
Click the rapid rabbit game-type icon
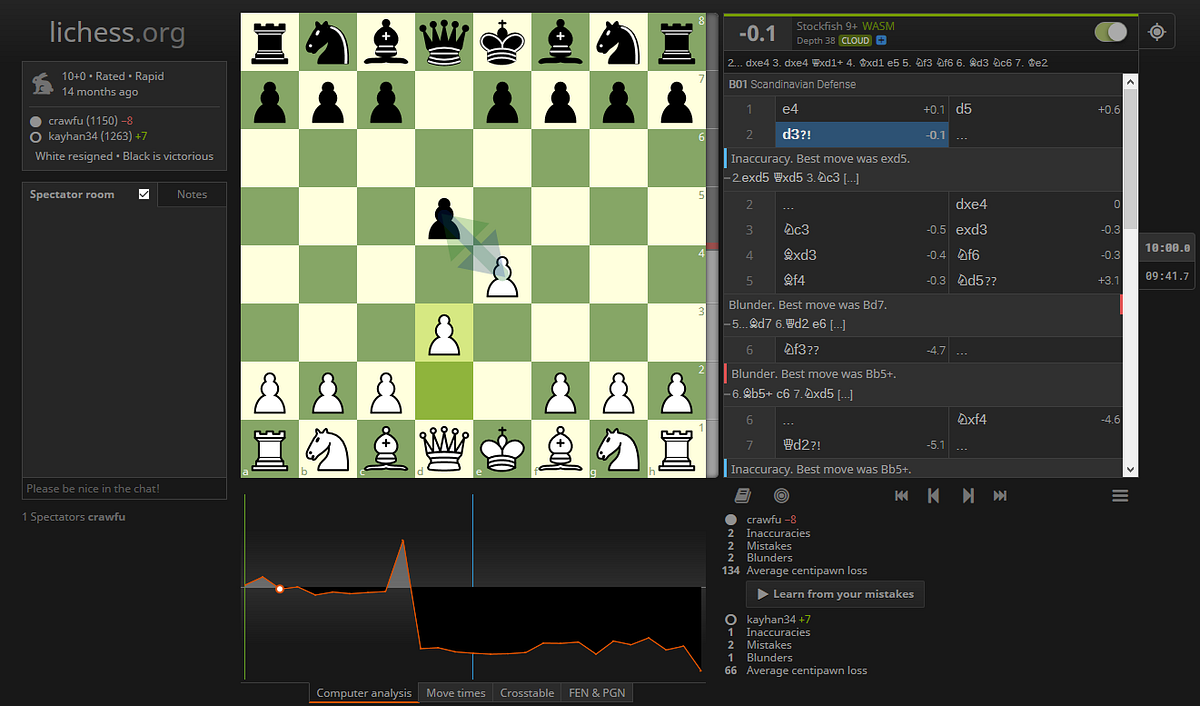click(x=43, y=84)
